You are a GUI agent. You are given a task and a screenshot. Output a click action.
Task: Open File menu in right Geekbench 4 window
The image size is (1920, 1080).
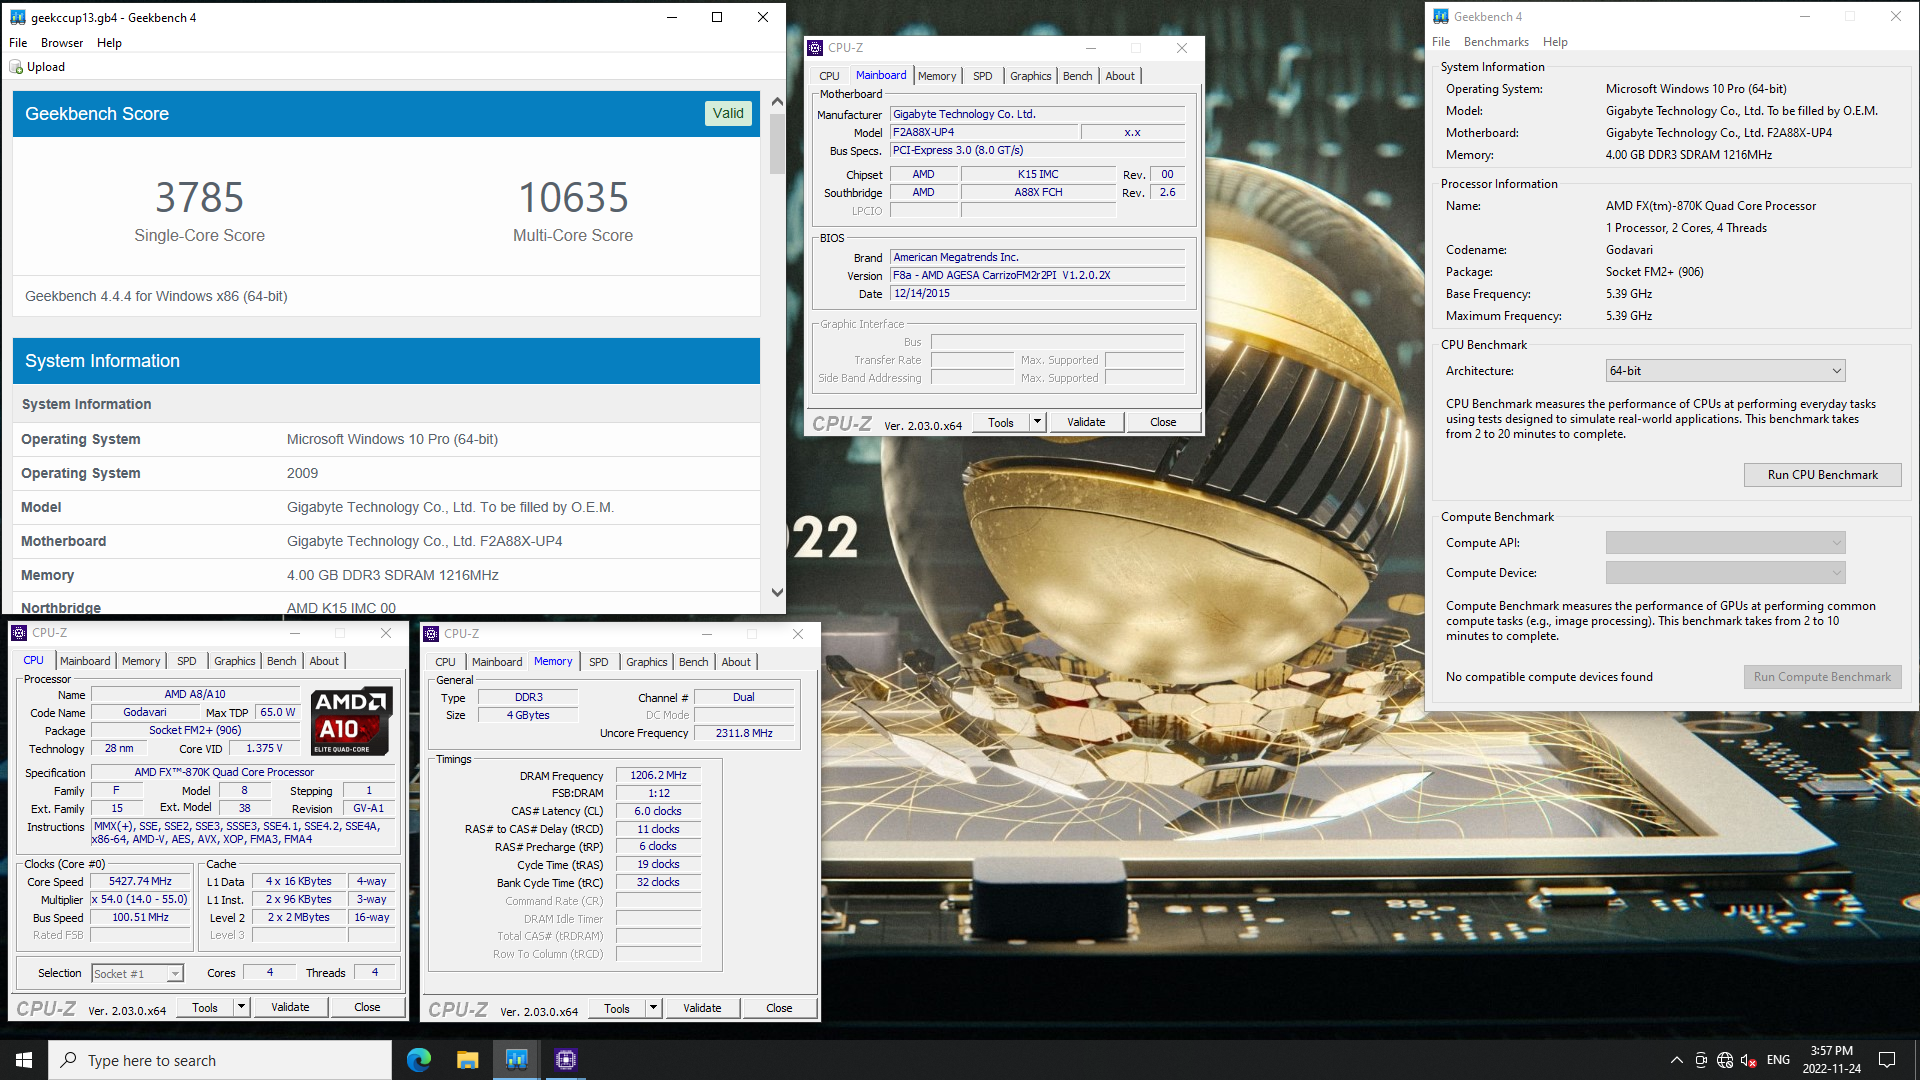coord(1441,42)
